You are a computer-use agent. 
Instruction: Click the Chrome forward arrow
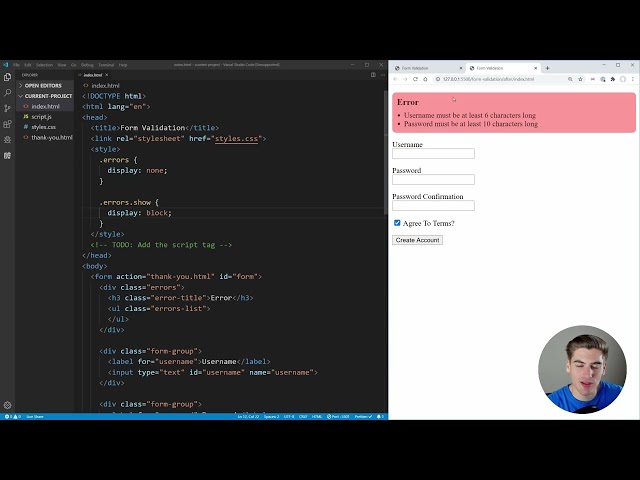point(405,79)
